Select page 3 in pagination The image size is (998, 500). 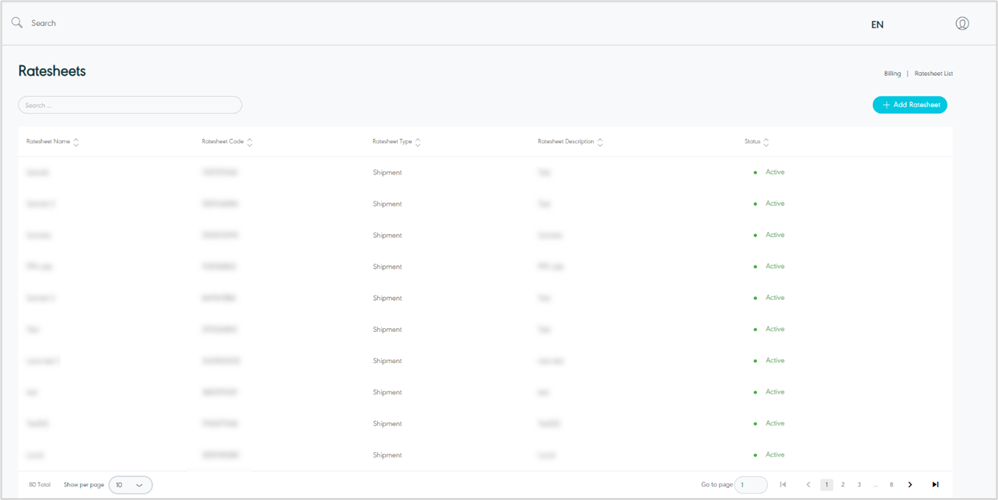tap(859, 484)
